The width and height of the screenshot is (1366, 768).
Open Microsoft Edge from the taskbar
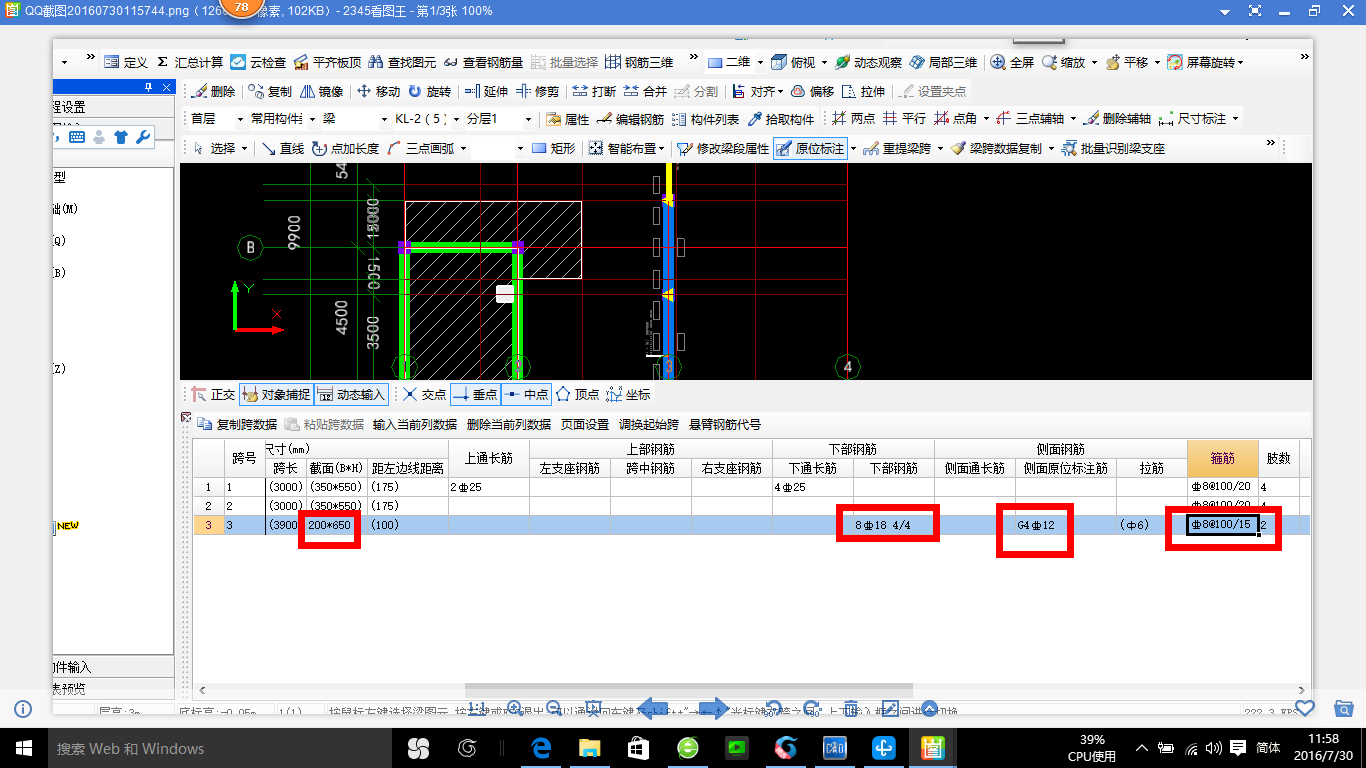(541, 747)
